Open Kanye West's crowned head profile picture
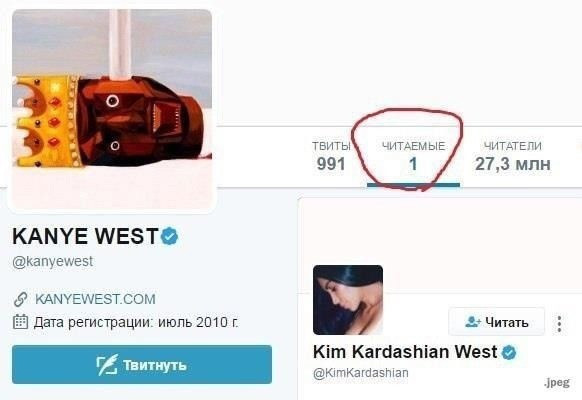582x400 pixels. click(x=112, y=110)
